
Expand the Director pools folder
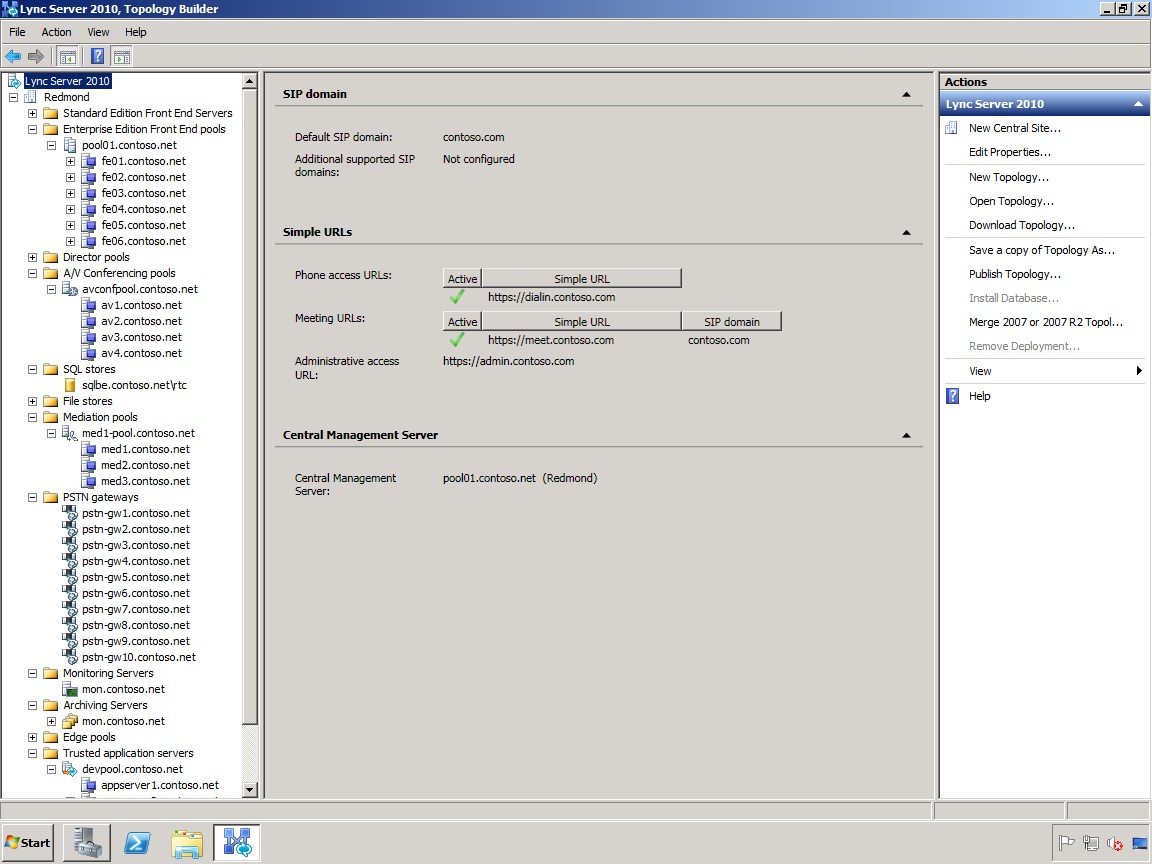(32, 257)
